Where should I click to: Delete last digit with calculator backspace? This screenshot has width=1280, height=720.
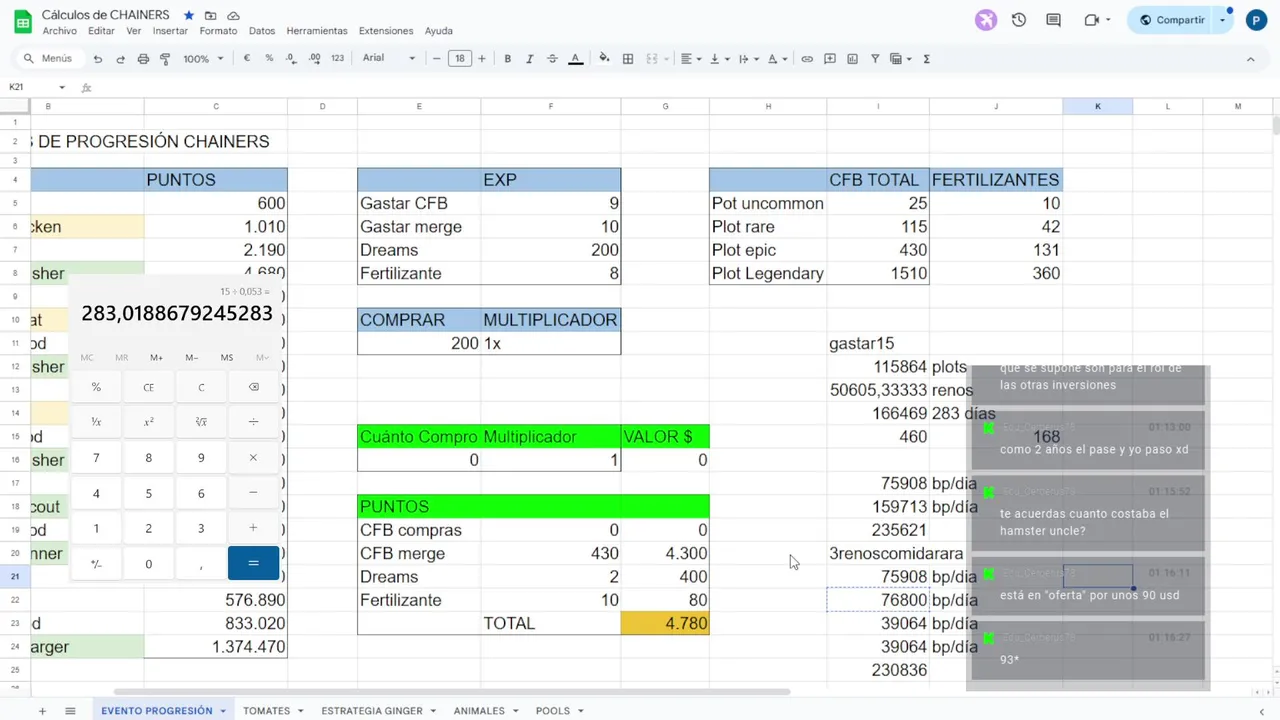click(253, 387)
